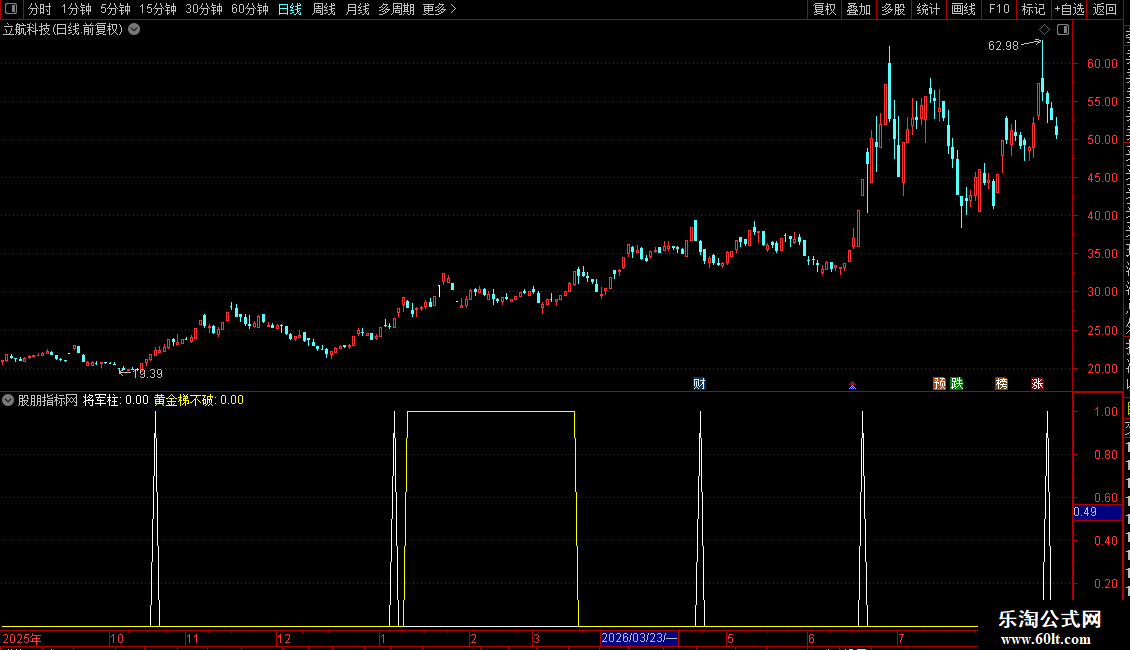Viewport: 1130px width, 650px height.
Task: Click the small red-blue arrow event marker
Action: 853,386
